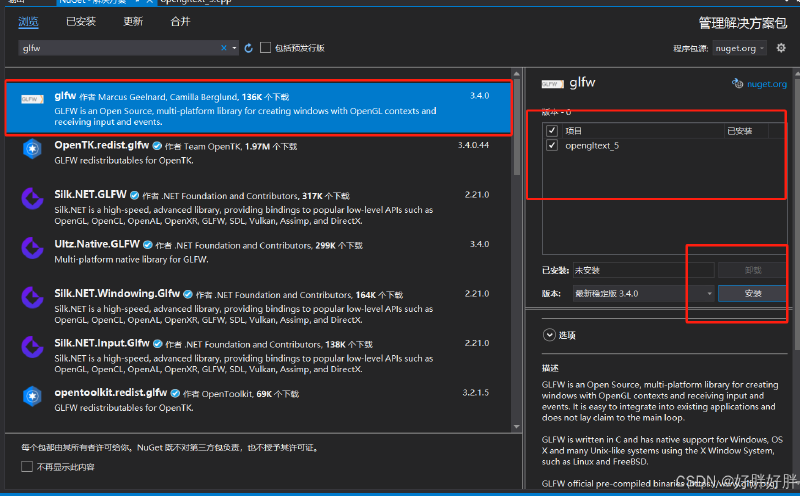Open the nuget.org link in details pane
Viewport: 800px width, 496px height.
767,84
